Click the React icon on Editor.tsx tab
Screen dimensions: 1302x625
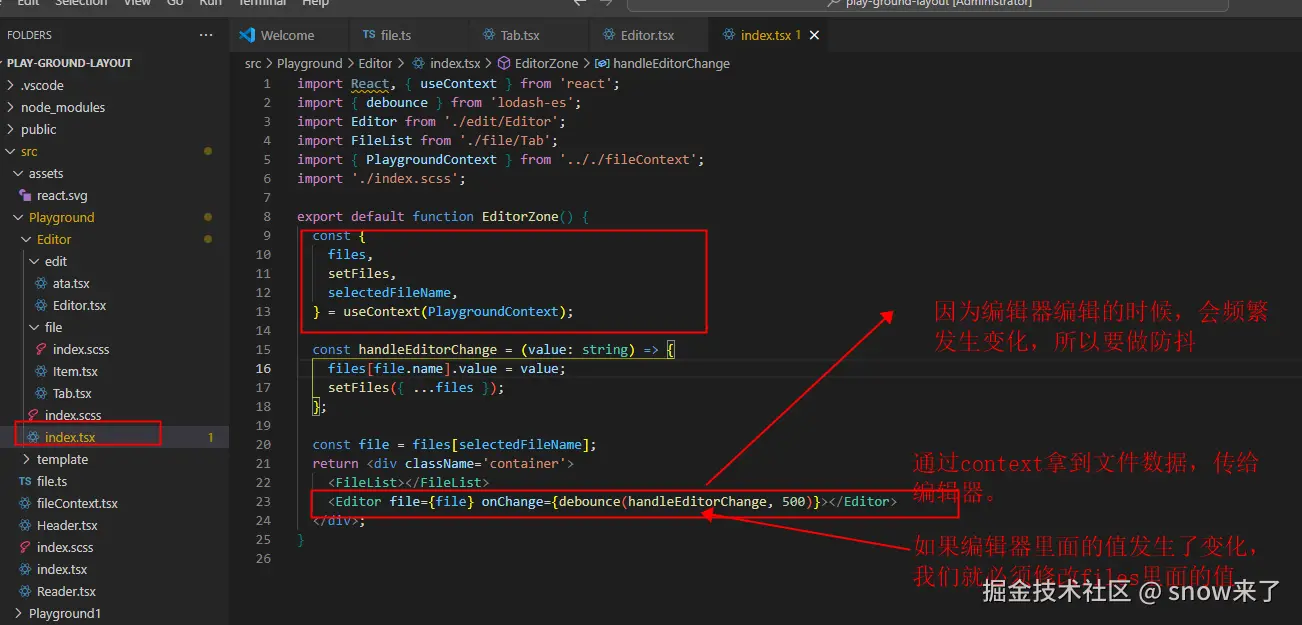[608, 35]
